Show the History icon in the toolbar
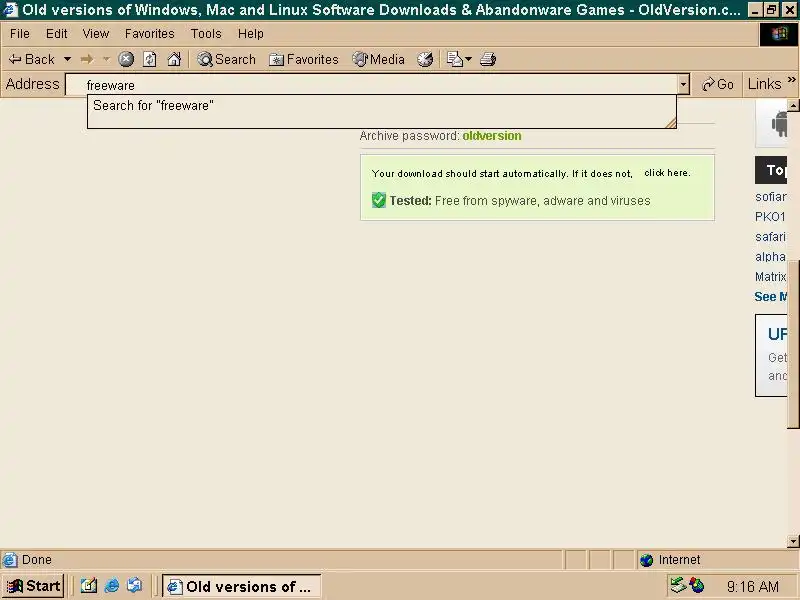800x600 pixels. point(425,59)
